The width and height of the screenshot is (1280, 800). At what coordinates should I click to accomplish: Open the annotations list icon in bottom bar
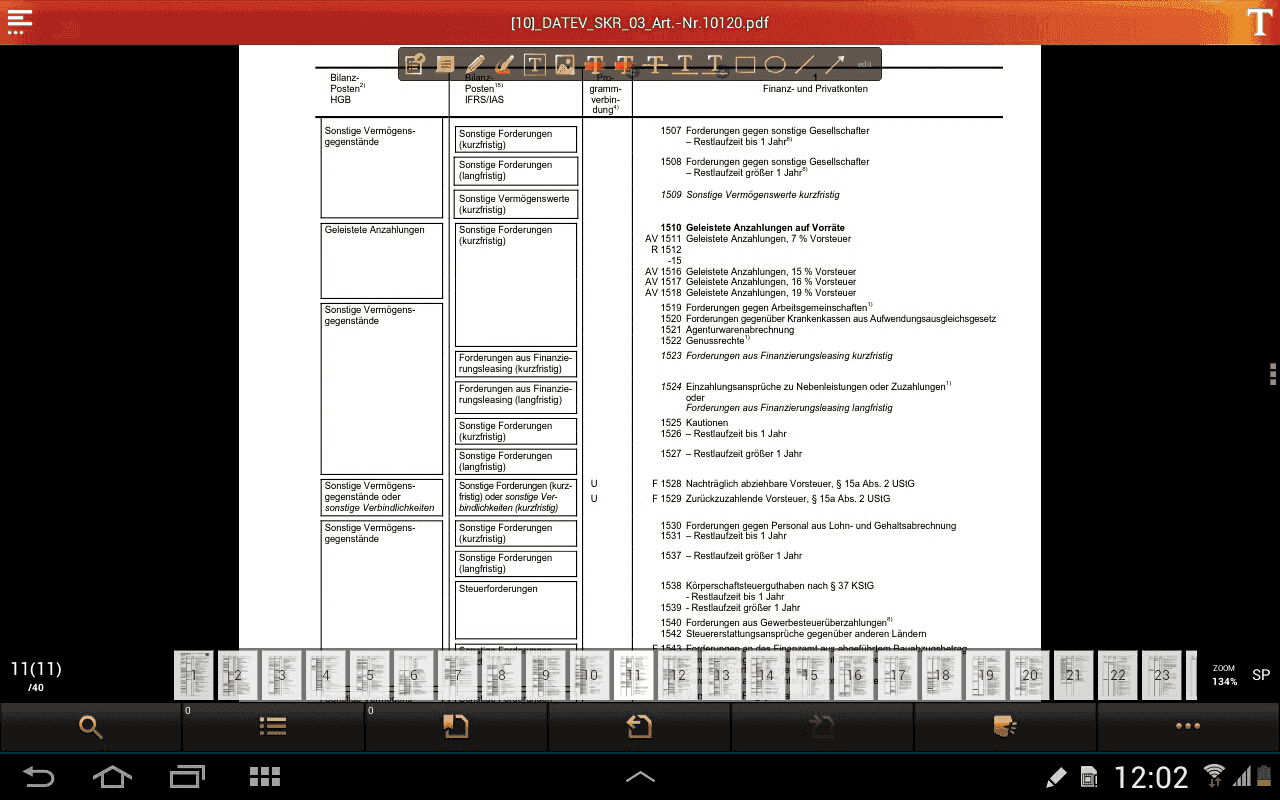click(1005, 727)
